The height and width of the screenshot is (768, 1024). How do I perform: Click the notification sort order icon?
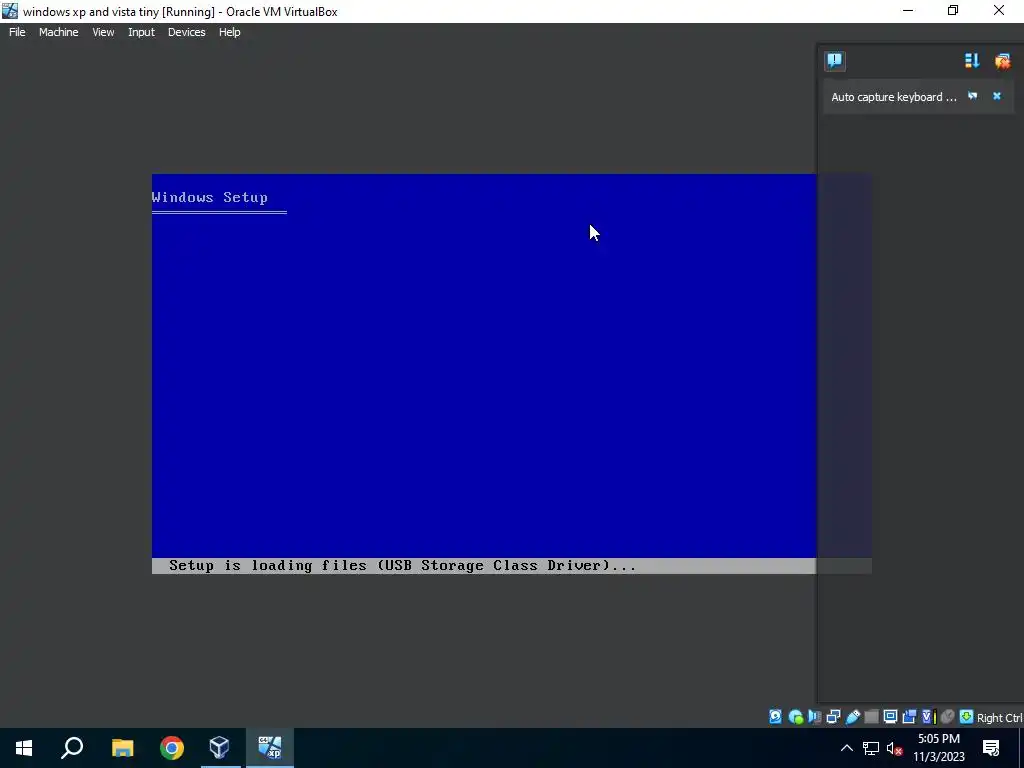coord(972,61)
